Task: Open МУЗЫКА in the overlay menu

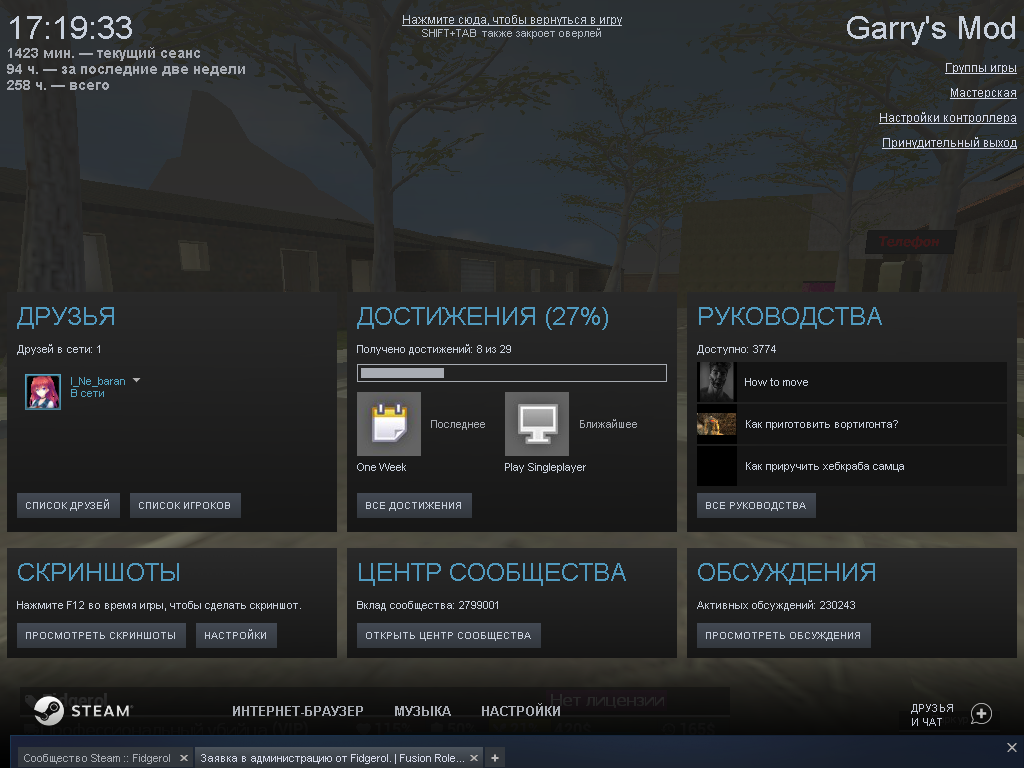Action: tap(423, 711)
